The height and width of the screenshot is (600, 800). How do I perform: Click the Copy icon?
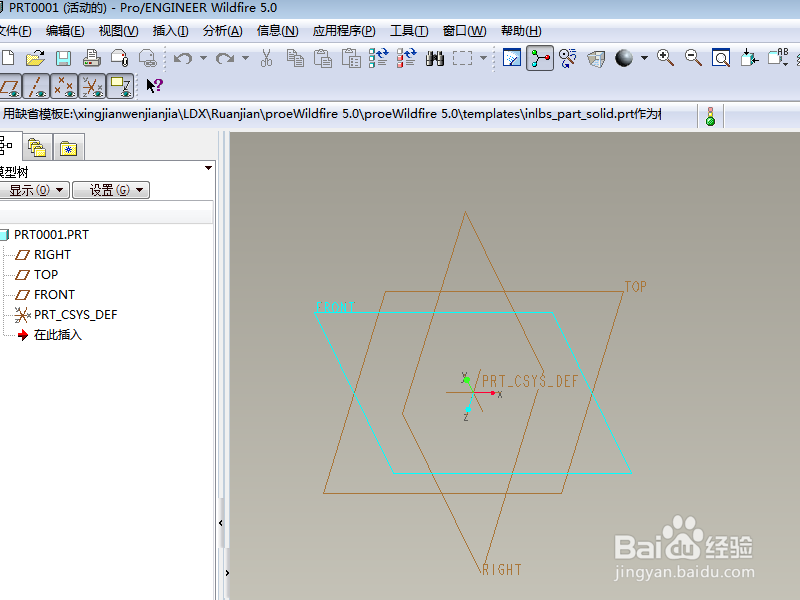coord(295,58)
